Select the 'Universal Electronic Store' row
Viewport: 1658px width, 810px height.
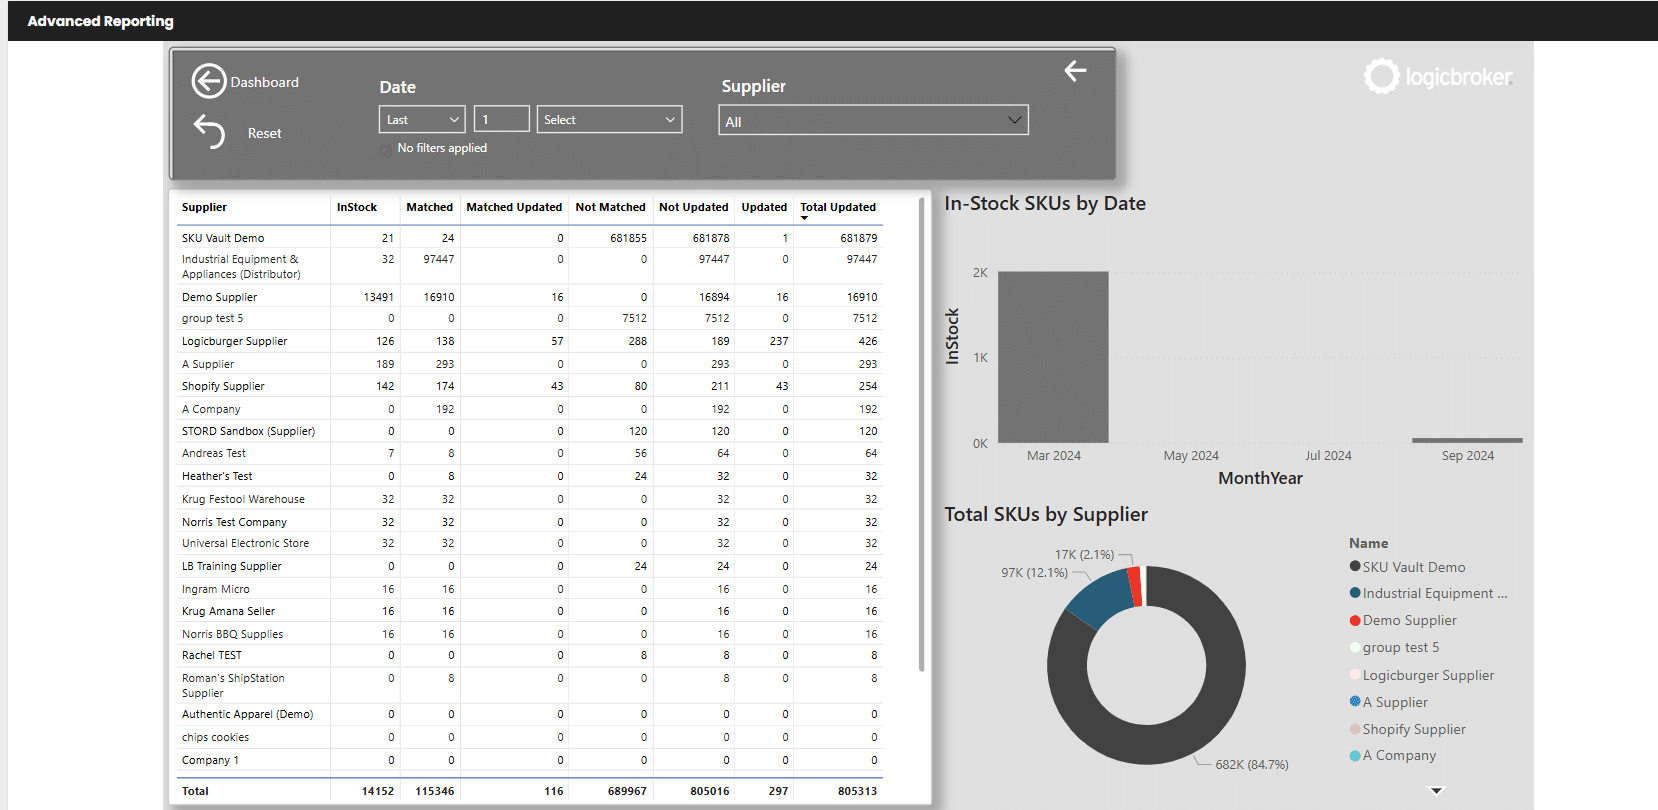click(530, 543)
